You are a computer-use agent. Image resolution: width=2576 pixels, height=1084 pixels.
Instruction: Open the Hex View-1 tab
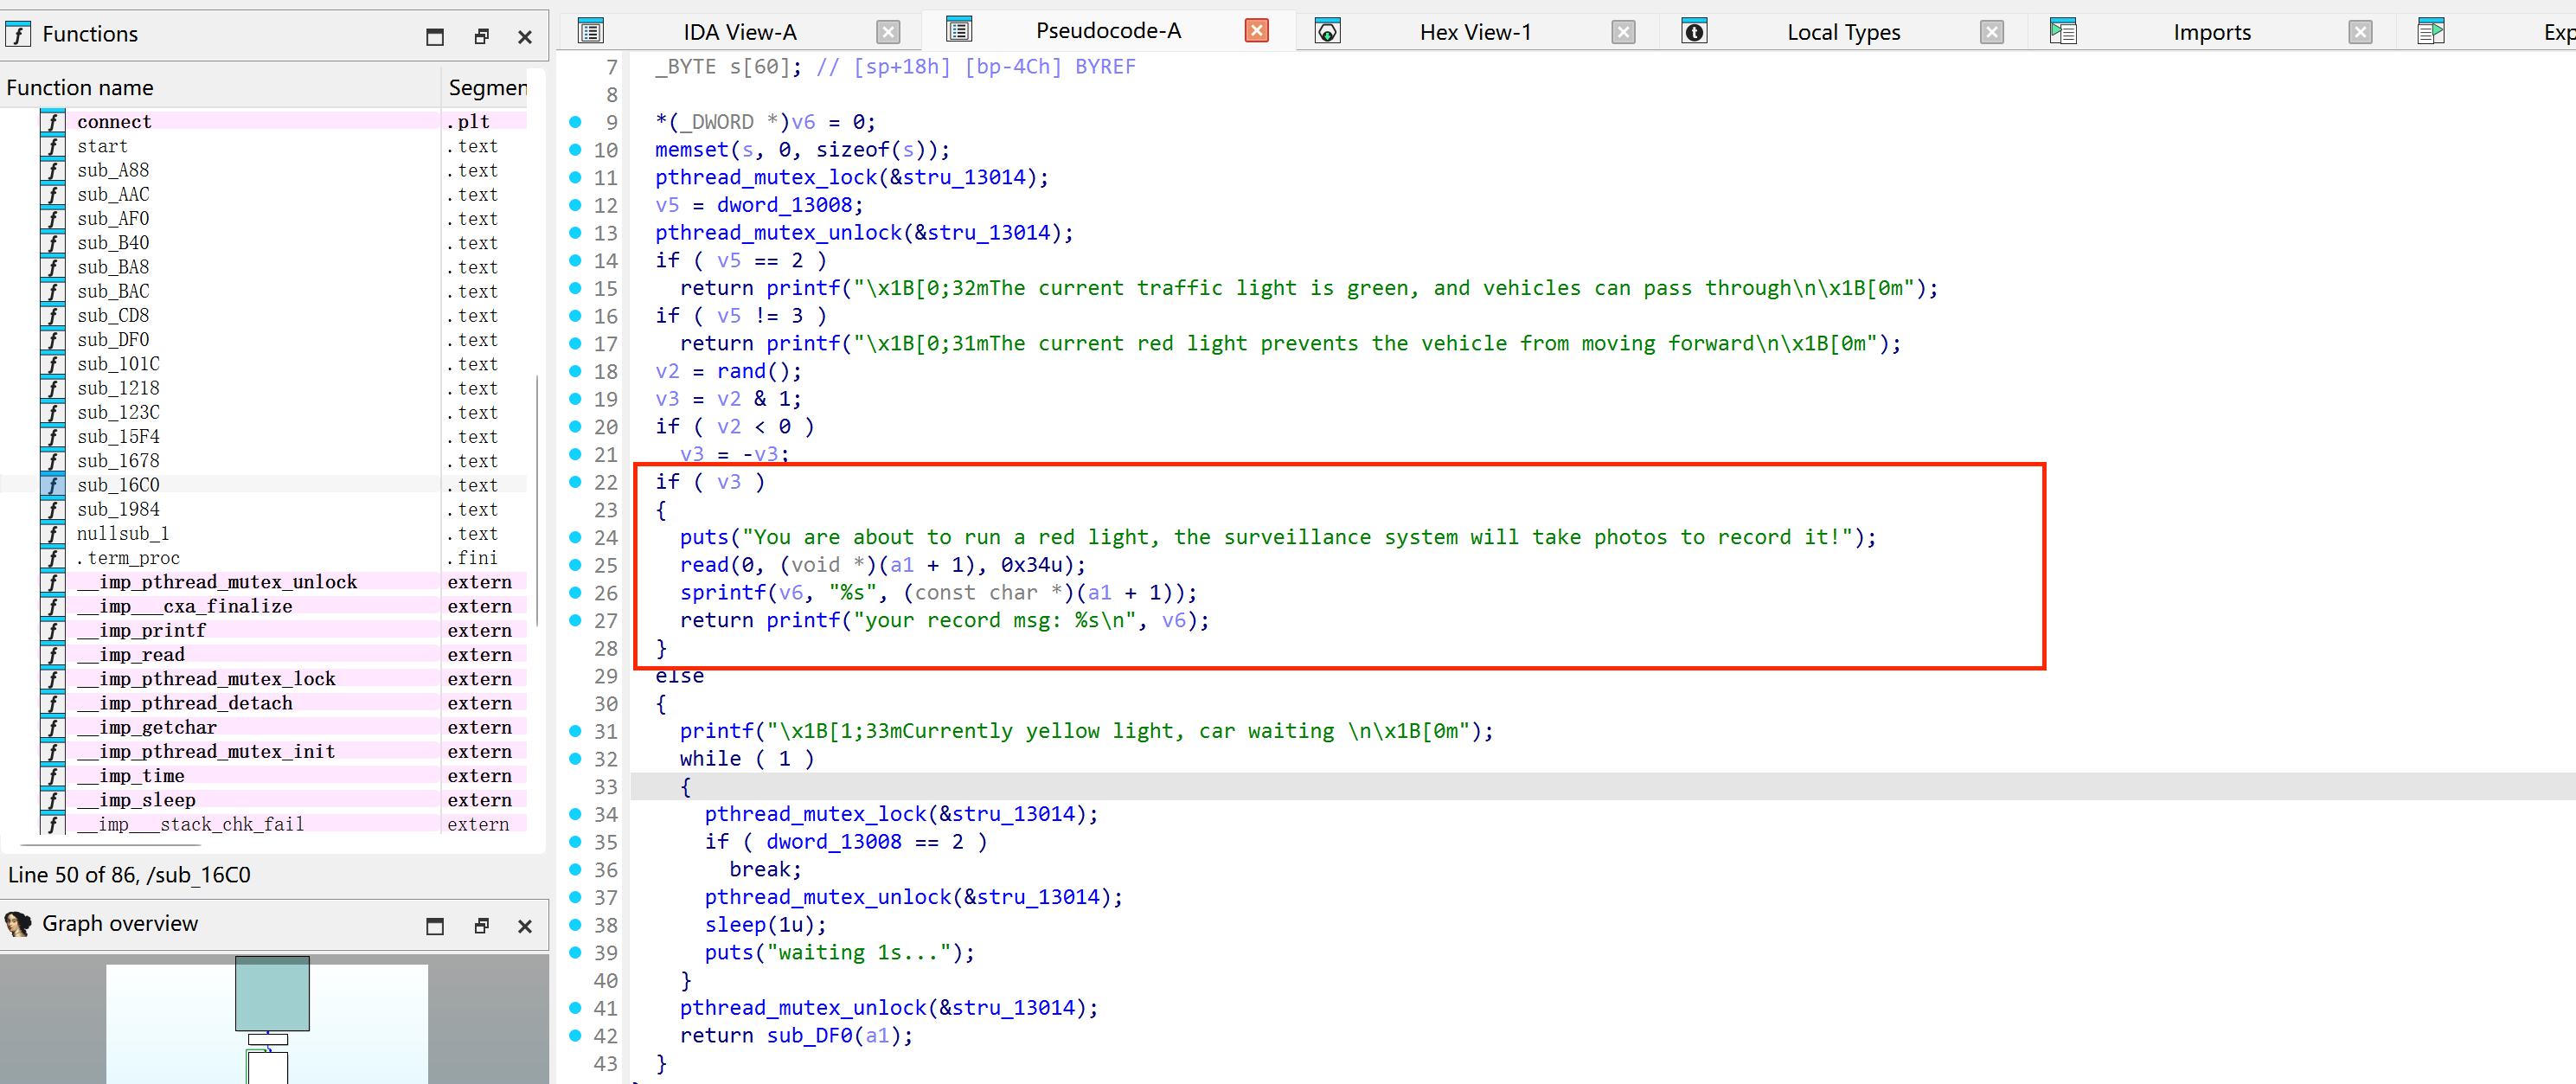tap(1475, 32)
